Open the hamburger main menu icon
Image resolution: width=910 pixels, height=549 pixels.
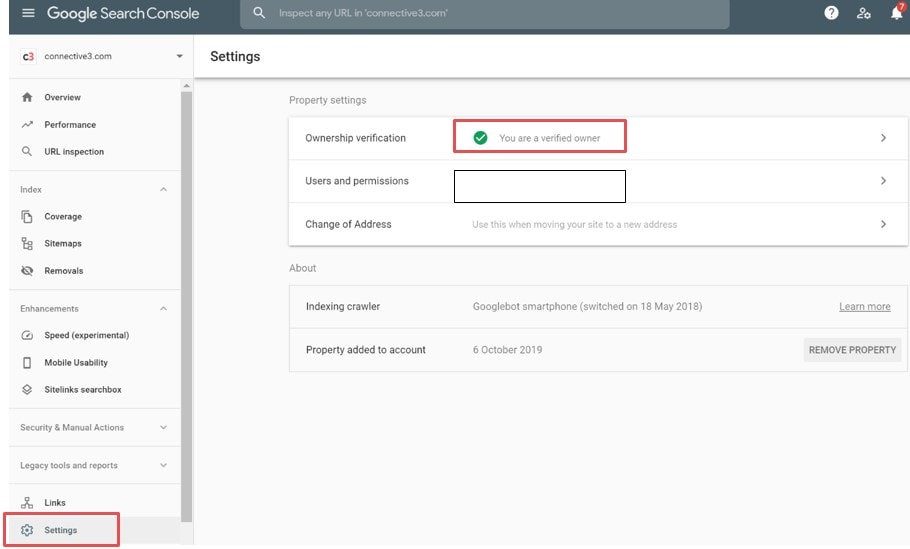pyautogui.click(x=28, y=14)
